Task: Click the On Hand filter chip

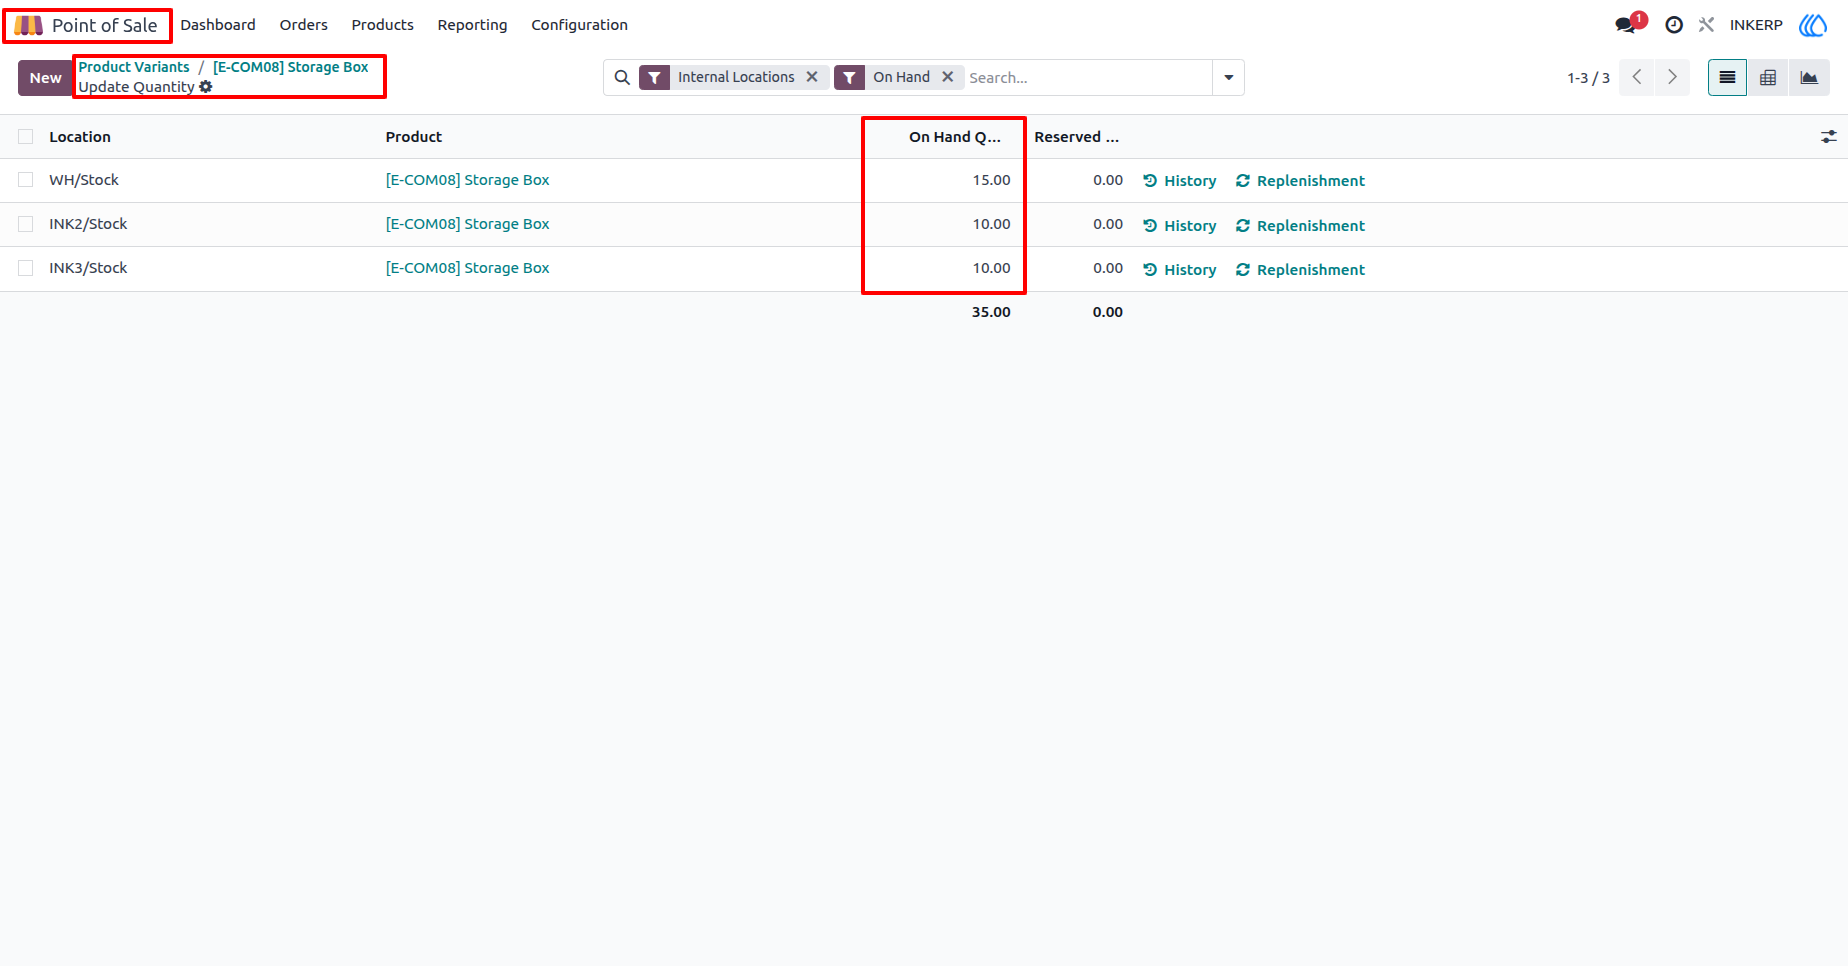Action: 901,77
